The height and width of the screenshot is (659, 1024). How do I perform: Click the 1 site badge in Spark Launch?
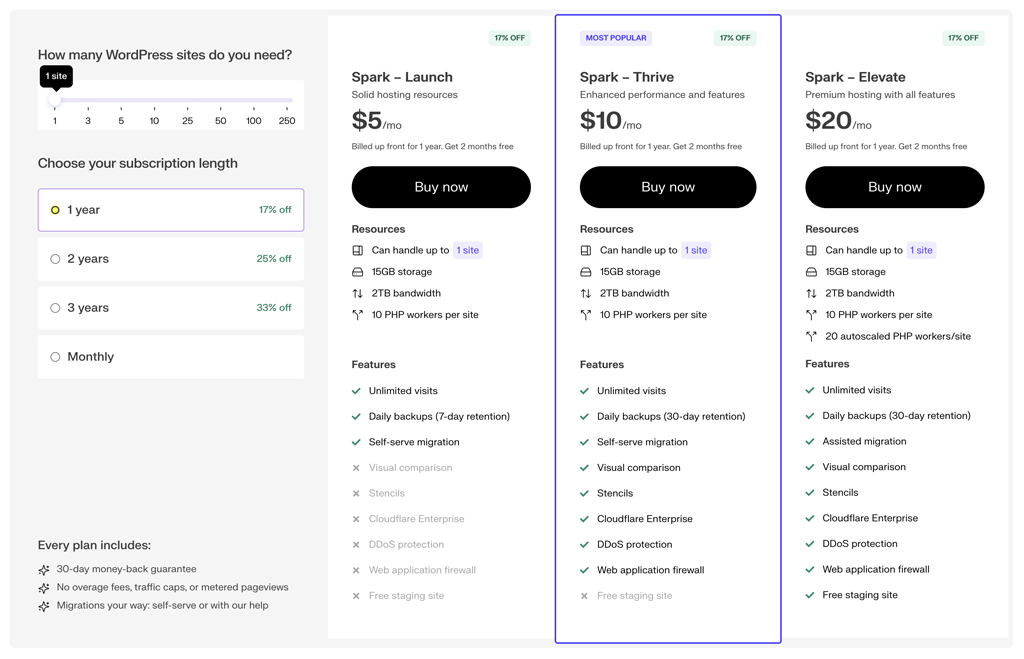pos(468,250)
